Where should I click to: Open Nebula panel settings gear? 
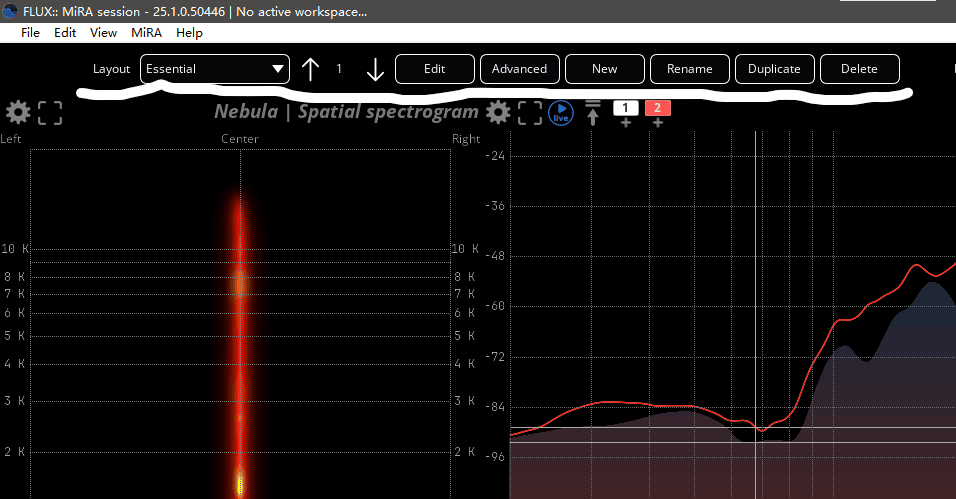[18, 112]
